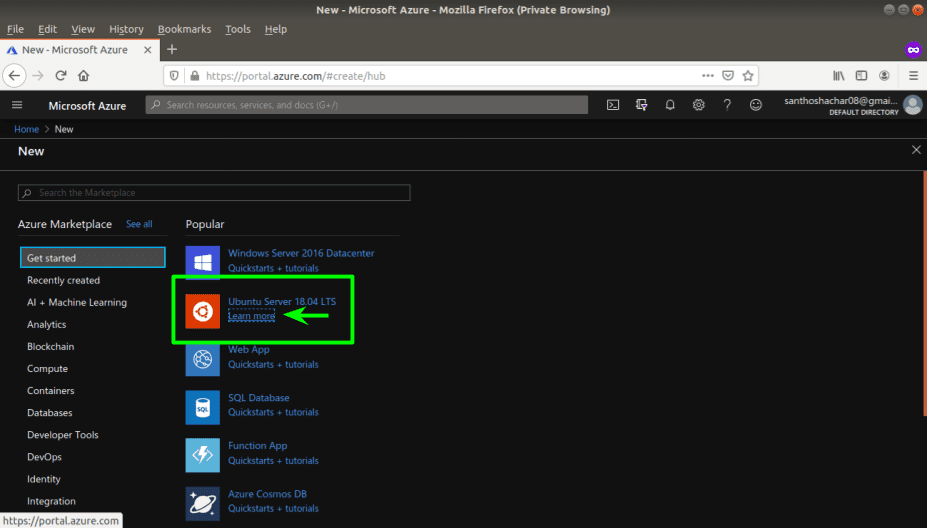Image resolution: width=929 pixels, height=530 pixels.
Task: Select Containers category
Action: [50, 391]
